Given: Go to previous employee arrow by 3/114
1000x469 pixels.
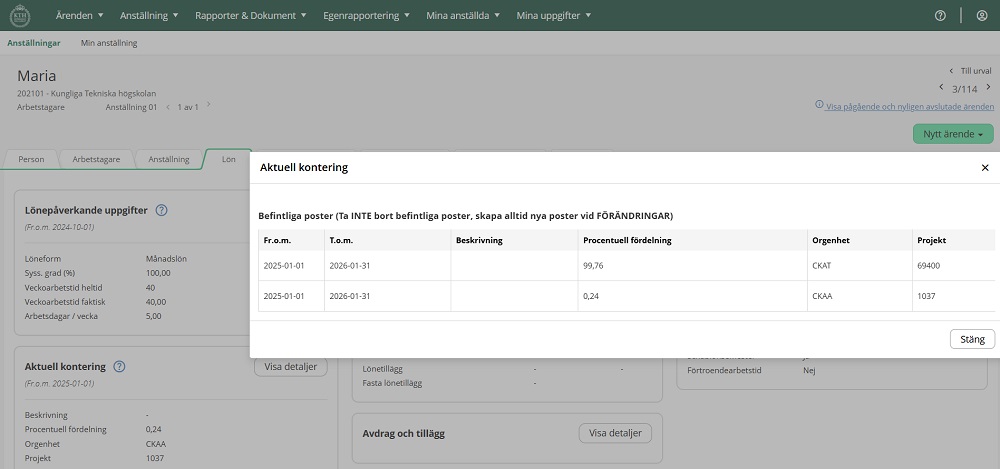Looking at the screenshot, I should 940,88.
